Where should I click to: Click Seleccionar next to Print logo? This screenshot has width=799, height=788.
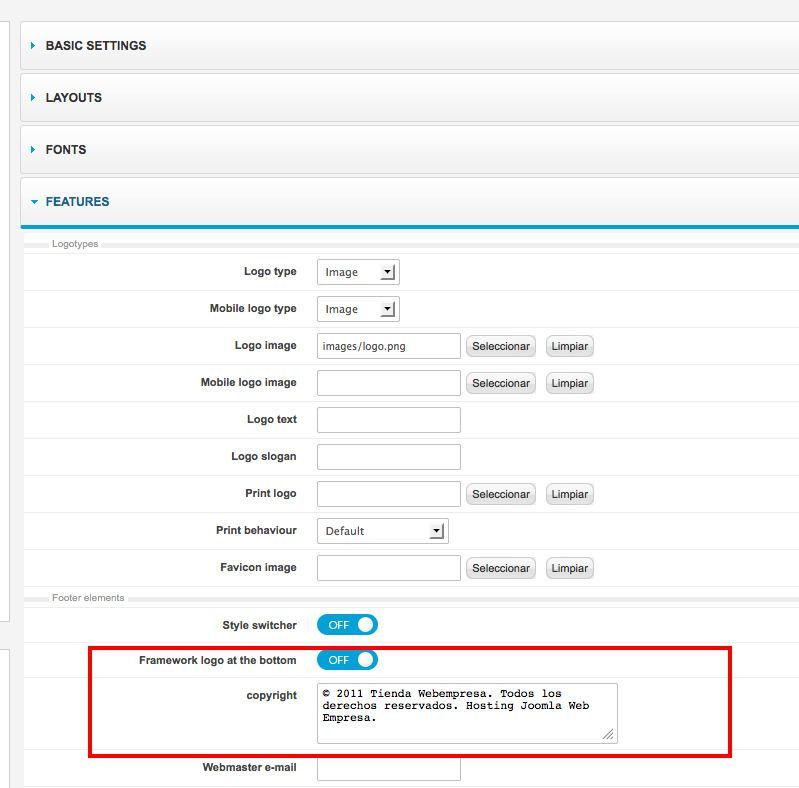coord(501,494)
